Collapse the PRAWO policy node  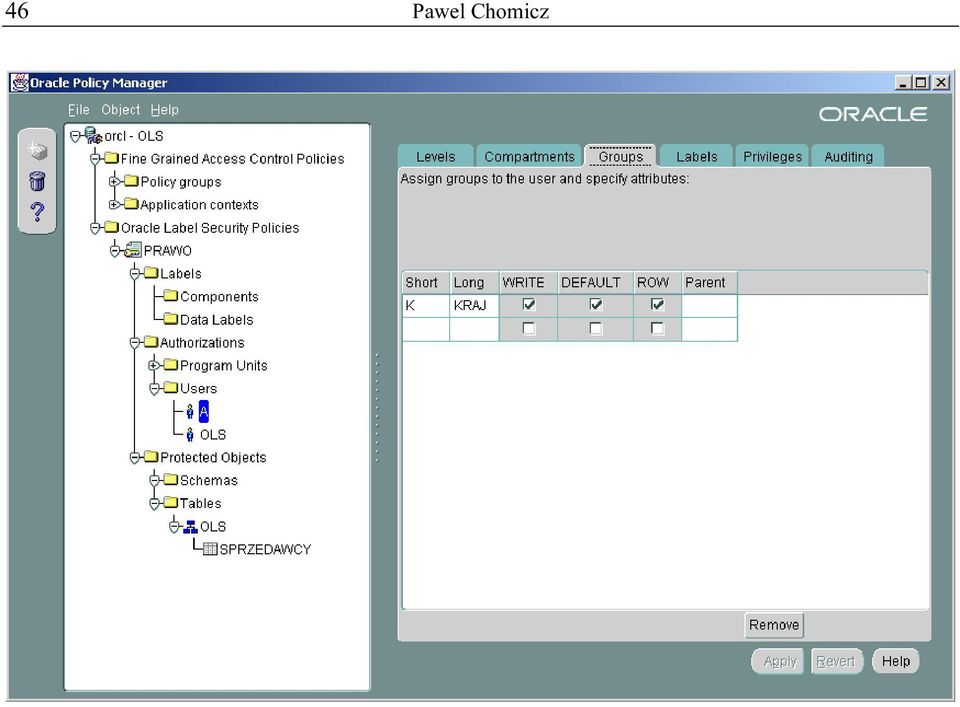coord(115,250)
